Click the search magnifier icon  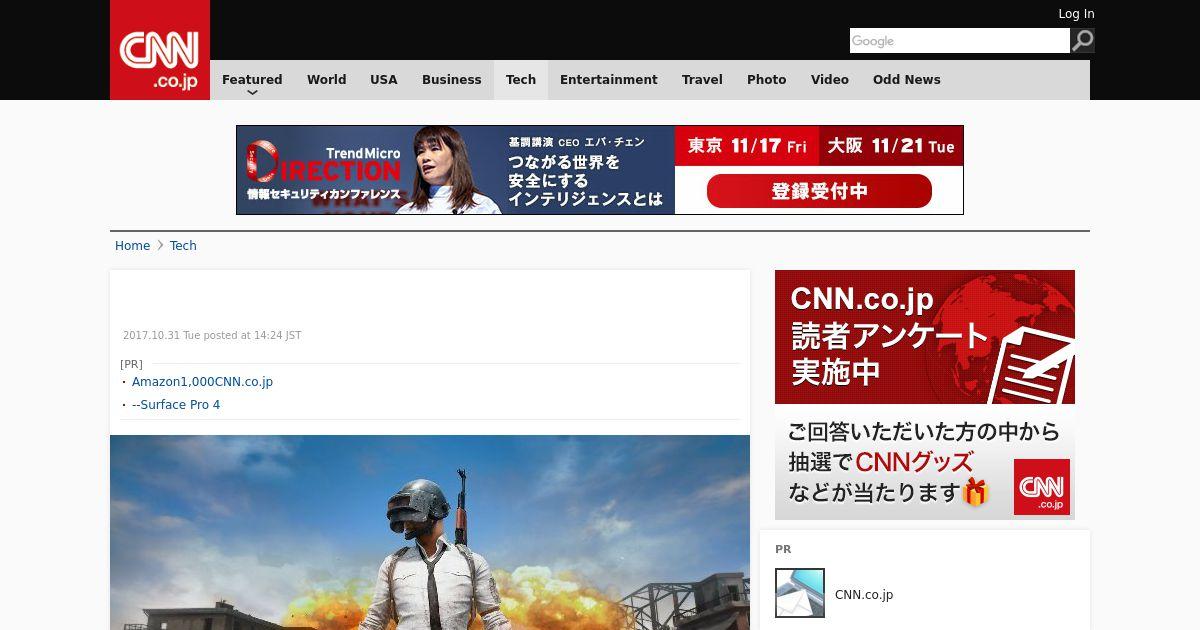(1082, 41)
